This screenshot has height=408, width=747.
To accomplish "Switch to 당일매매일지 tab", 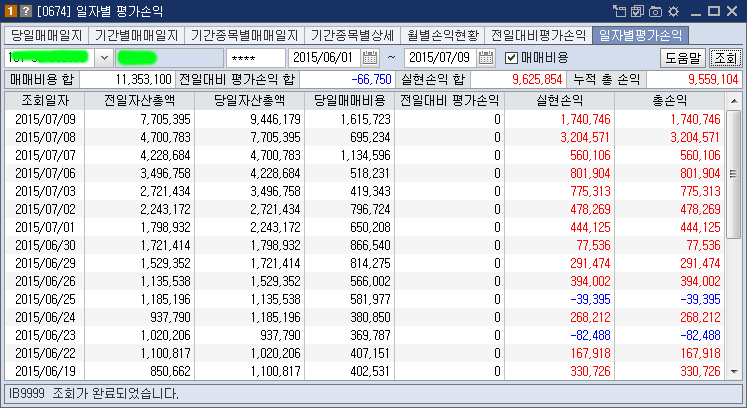I will 46,35.
